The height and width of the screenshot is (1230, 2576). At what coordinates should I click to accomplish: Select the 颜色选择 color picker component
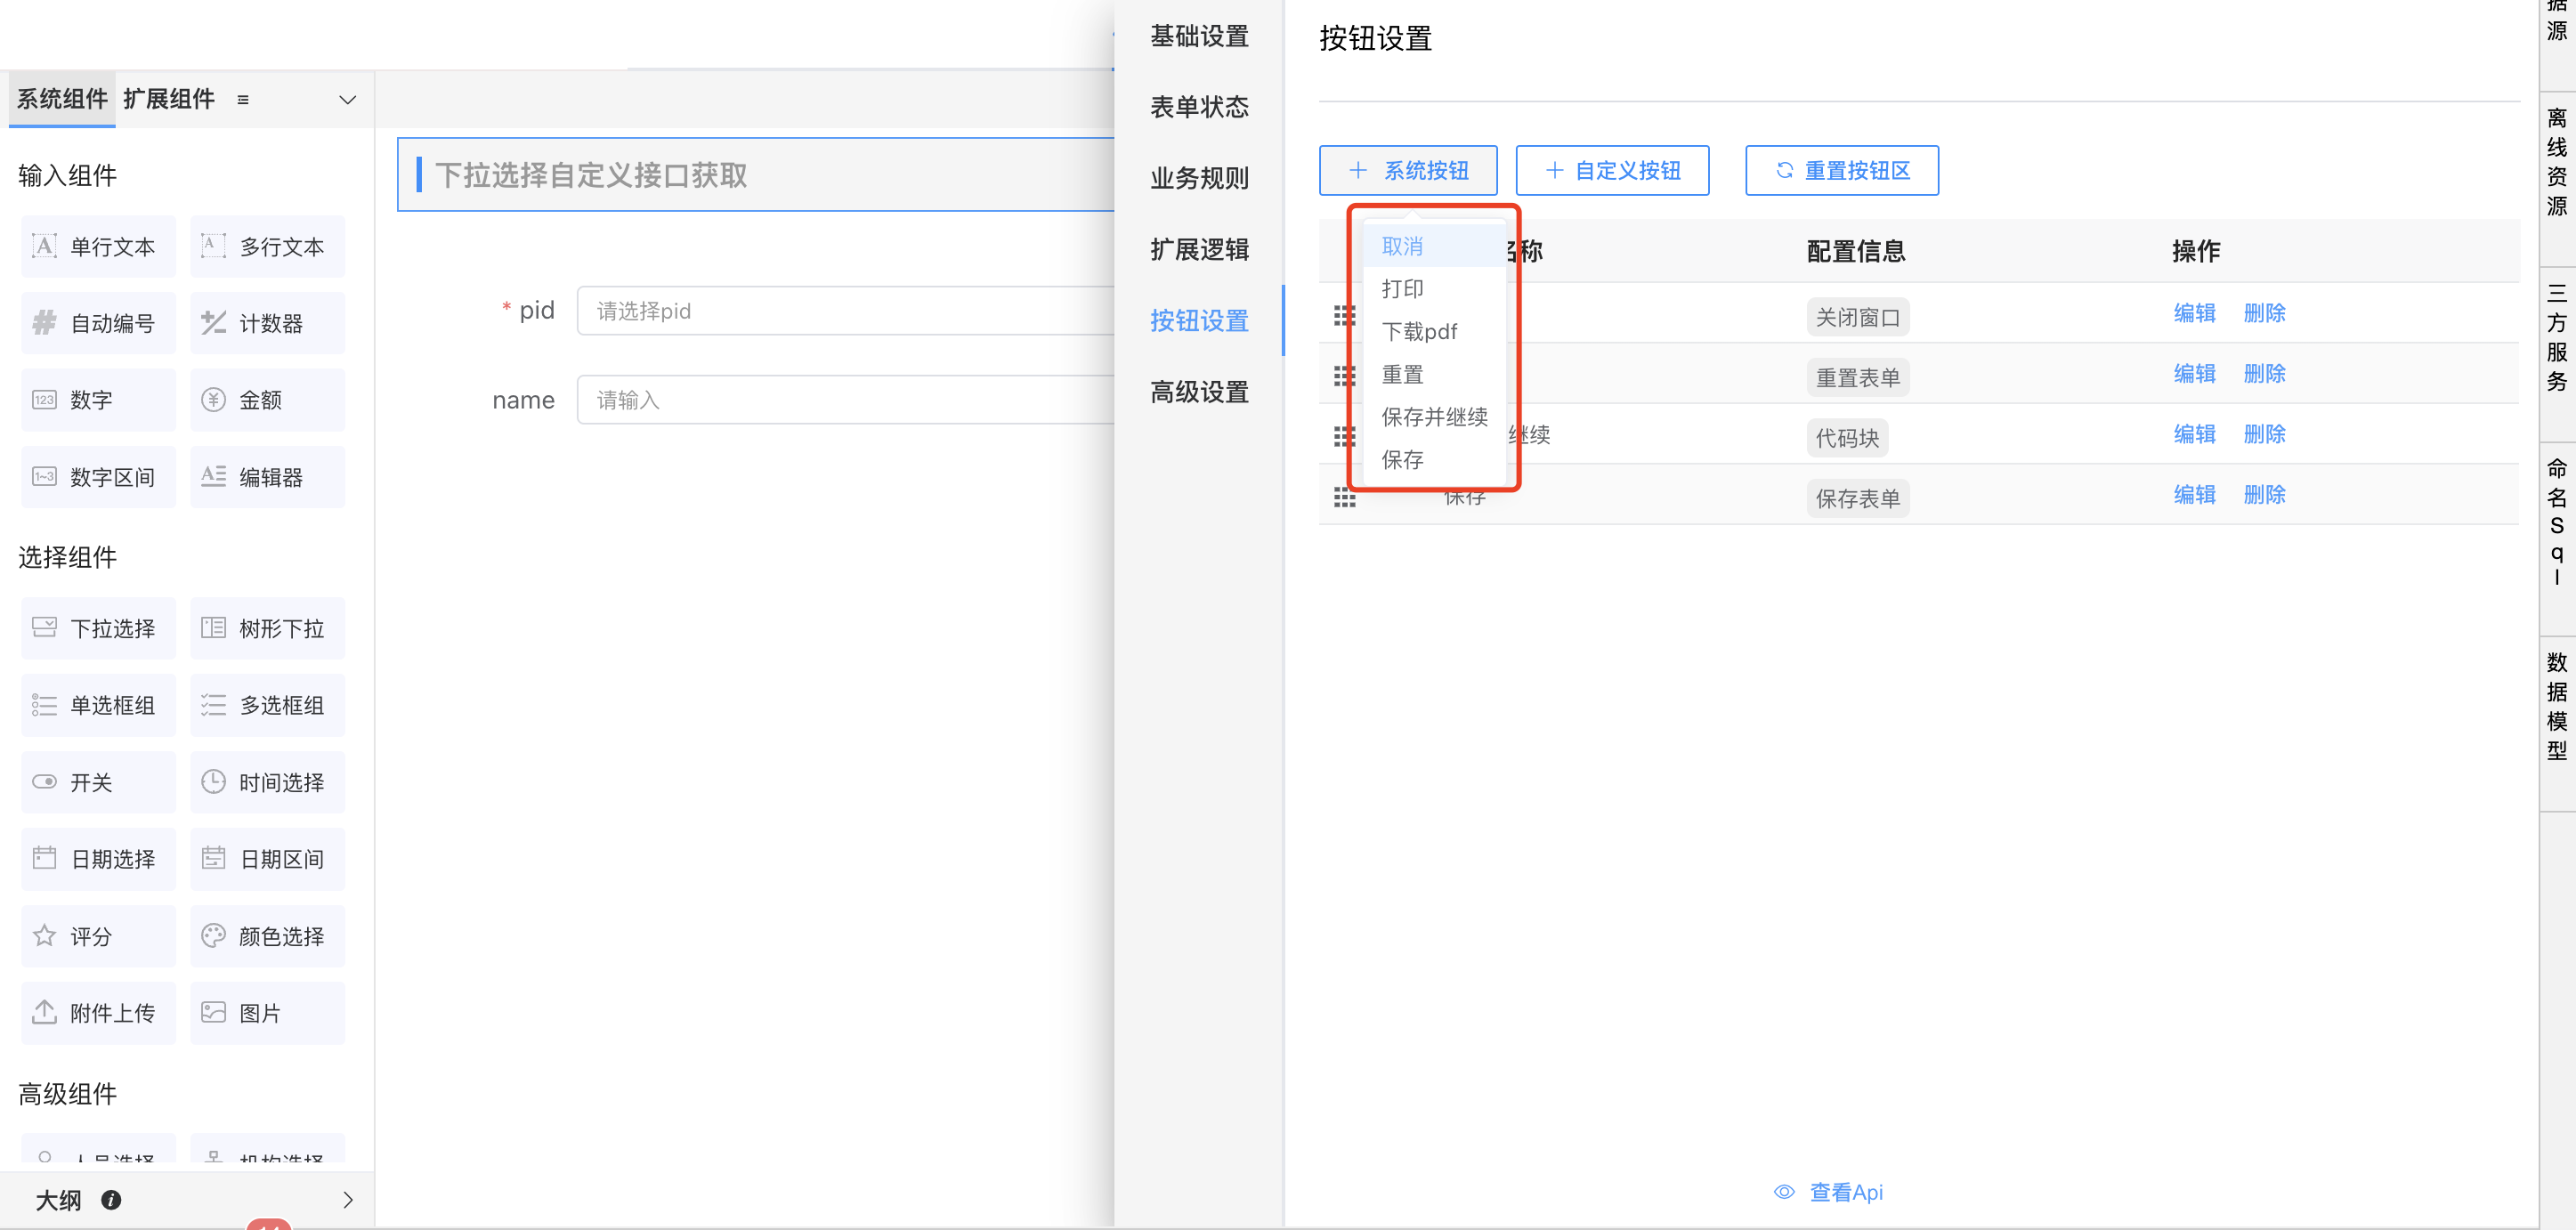coord(267,936)
